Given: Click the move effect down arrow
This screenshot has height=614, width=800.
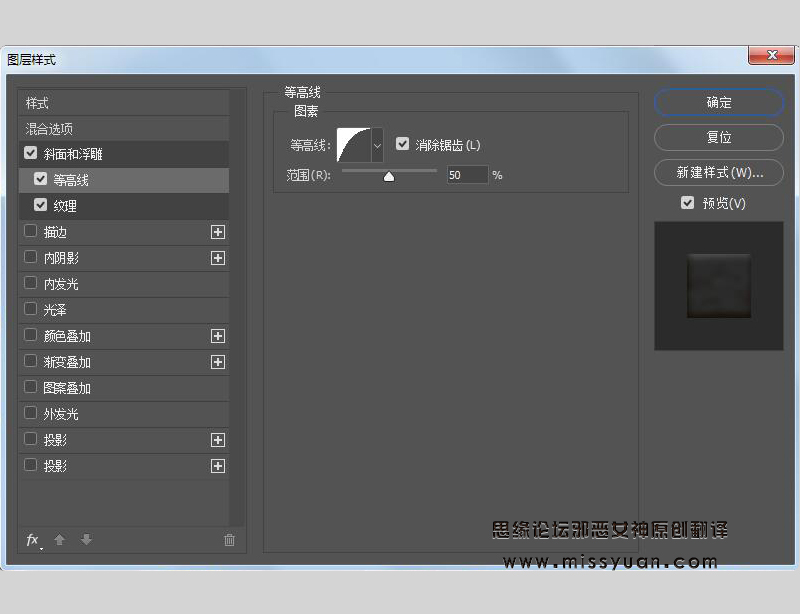Looking at the screenshot, I should pos(86,540).
